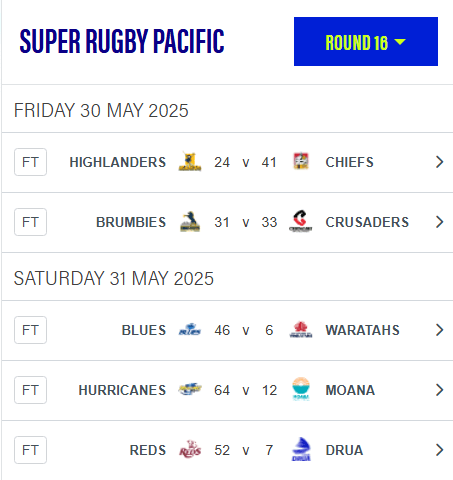Click the Blues team logo
Screen dimensions: 453x480
tap(190, 329)
